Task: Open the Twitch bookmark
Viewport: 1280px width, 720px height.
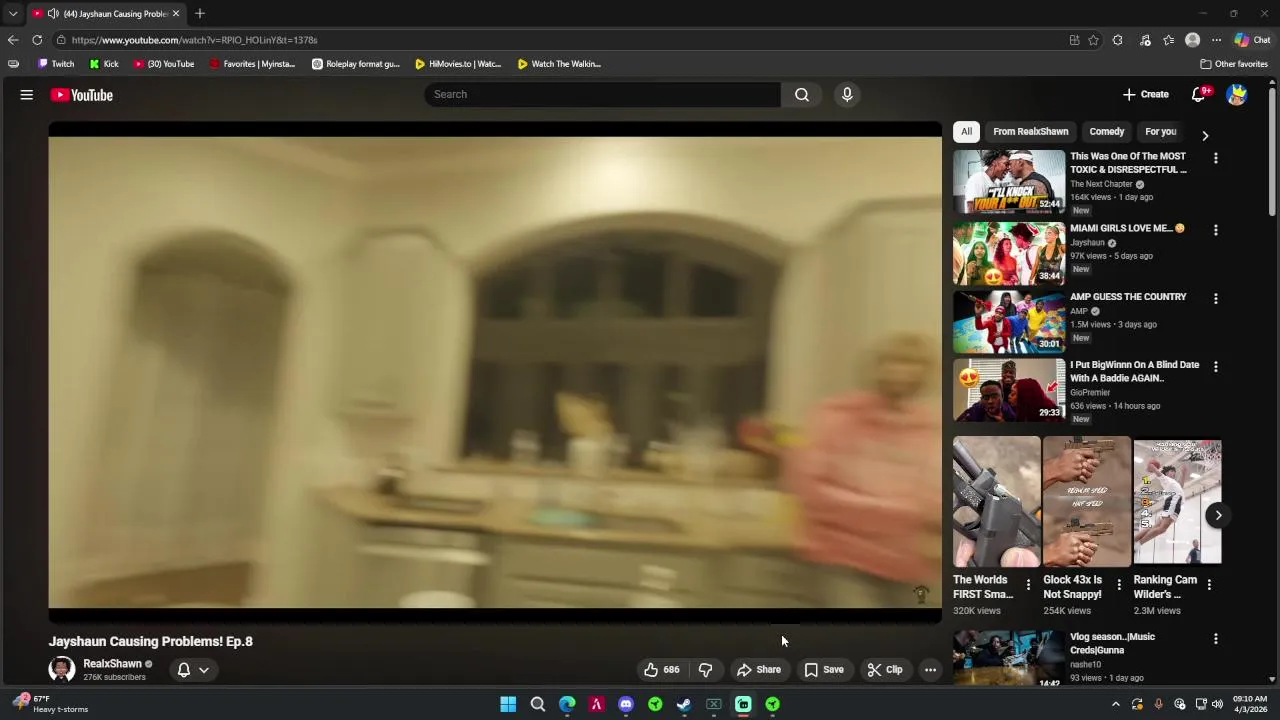Action: click(x=56, y=64)
